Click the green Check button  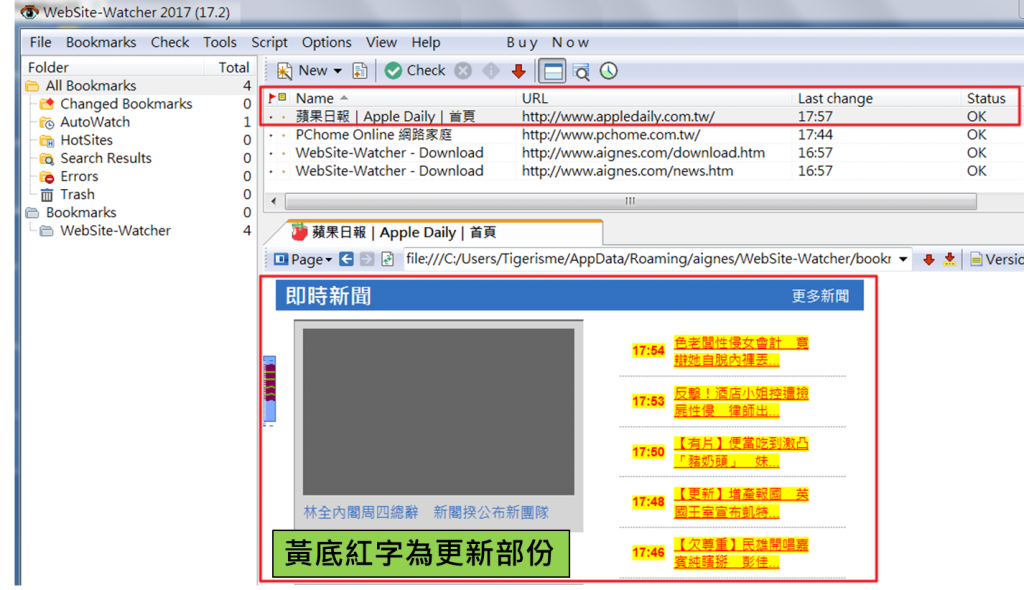point(415,71)
